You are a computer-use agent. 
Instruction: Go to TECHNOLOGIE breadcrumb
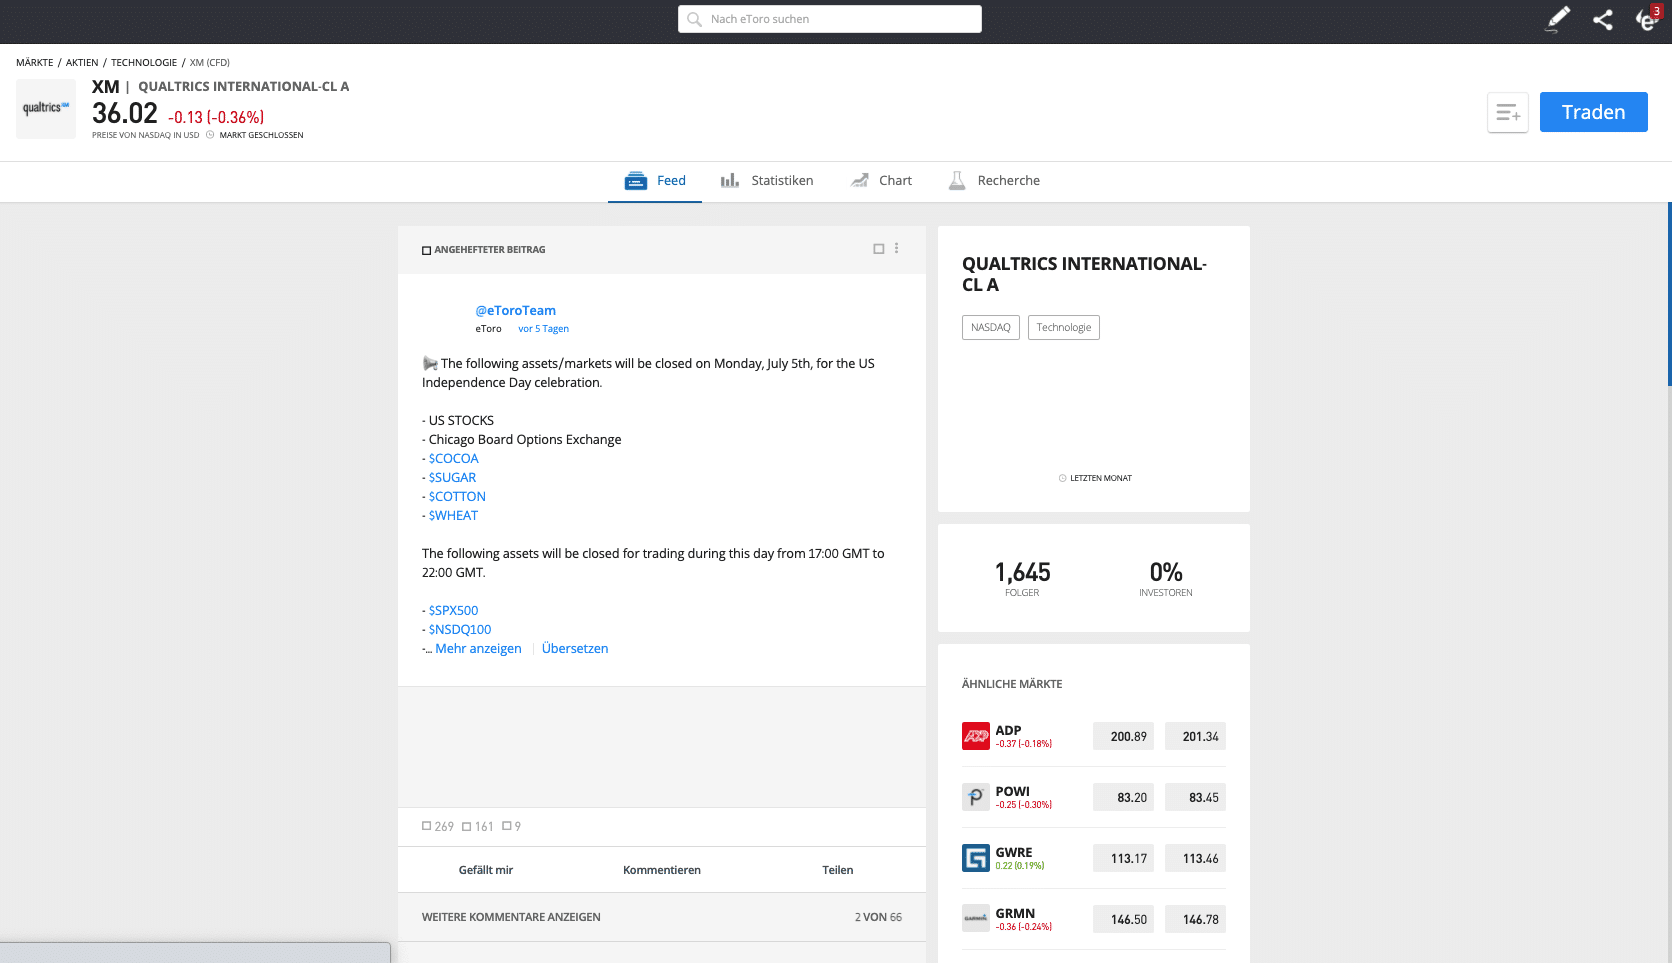pyautogui.click(x=144, y=63)
